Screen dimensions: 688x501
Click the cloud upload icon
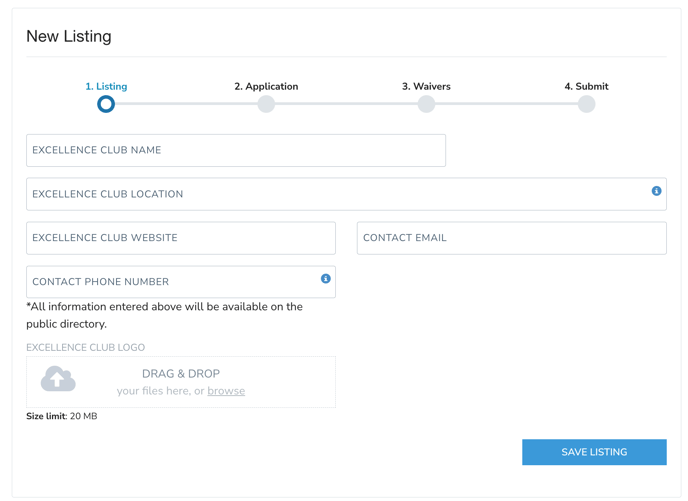[58, 379]
